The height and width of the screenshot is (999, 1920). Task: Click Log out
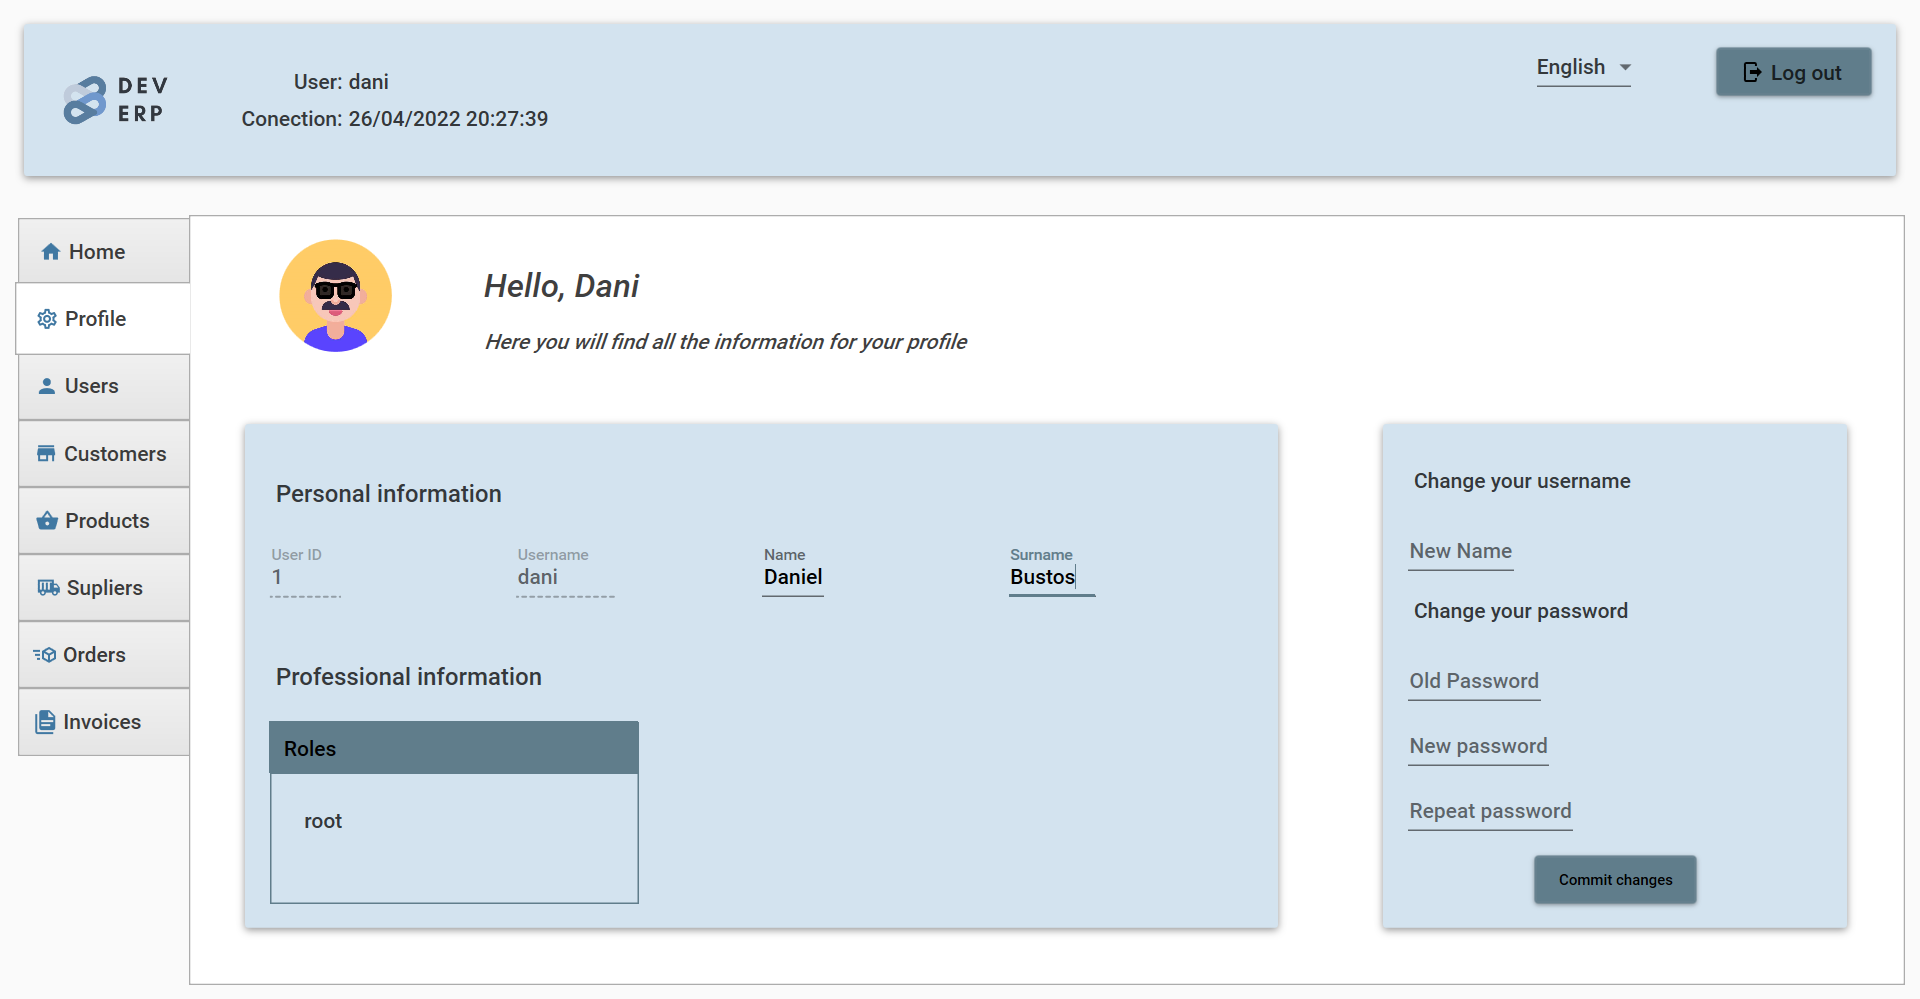pos(1793,72)
